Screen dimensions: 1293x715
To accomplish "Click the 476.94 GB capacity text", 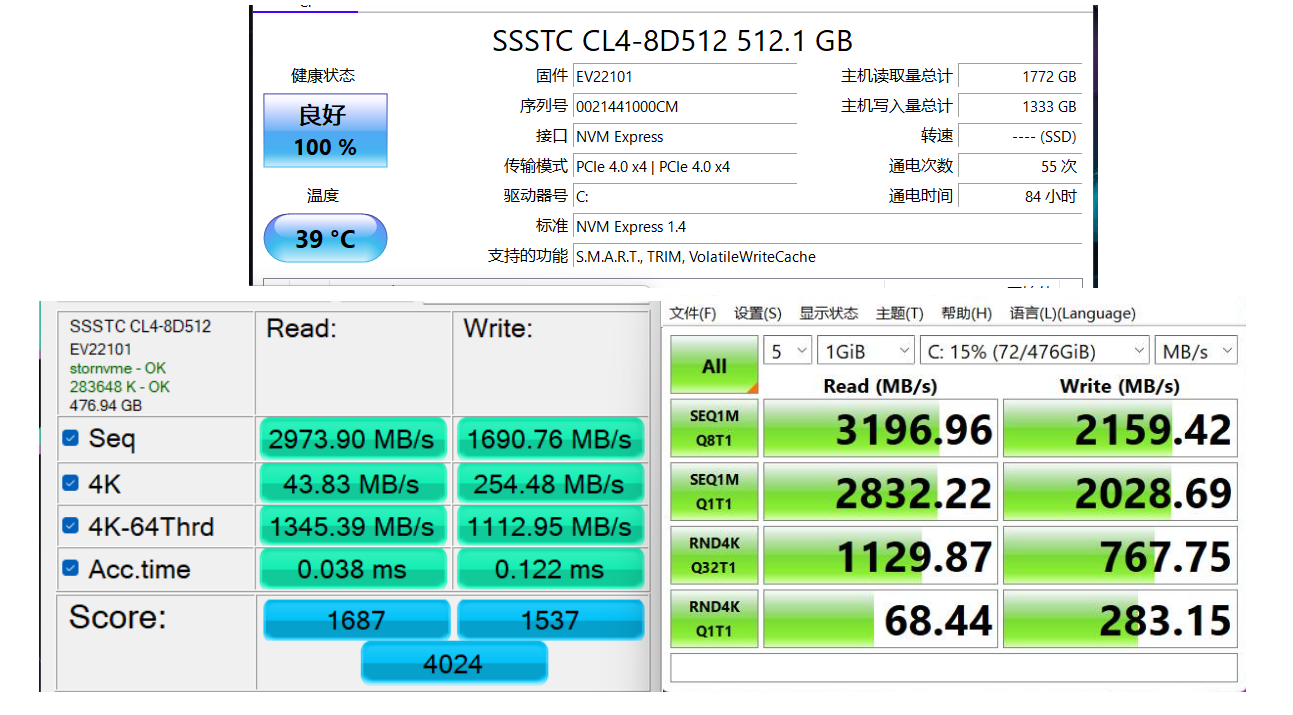I will pos(106,405).
